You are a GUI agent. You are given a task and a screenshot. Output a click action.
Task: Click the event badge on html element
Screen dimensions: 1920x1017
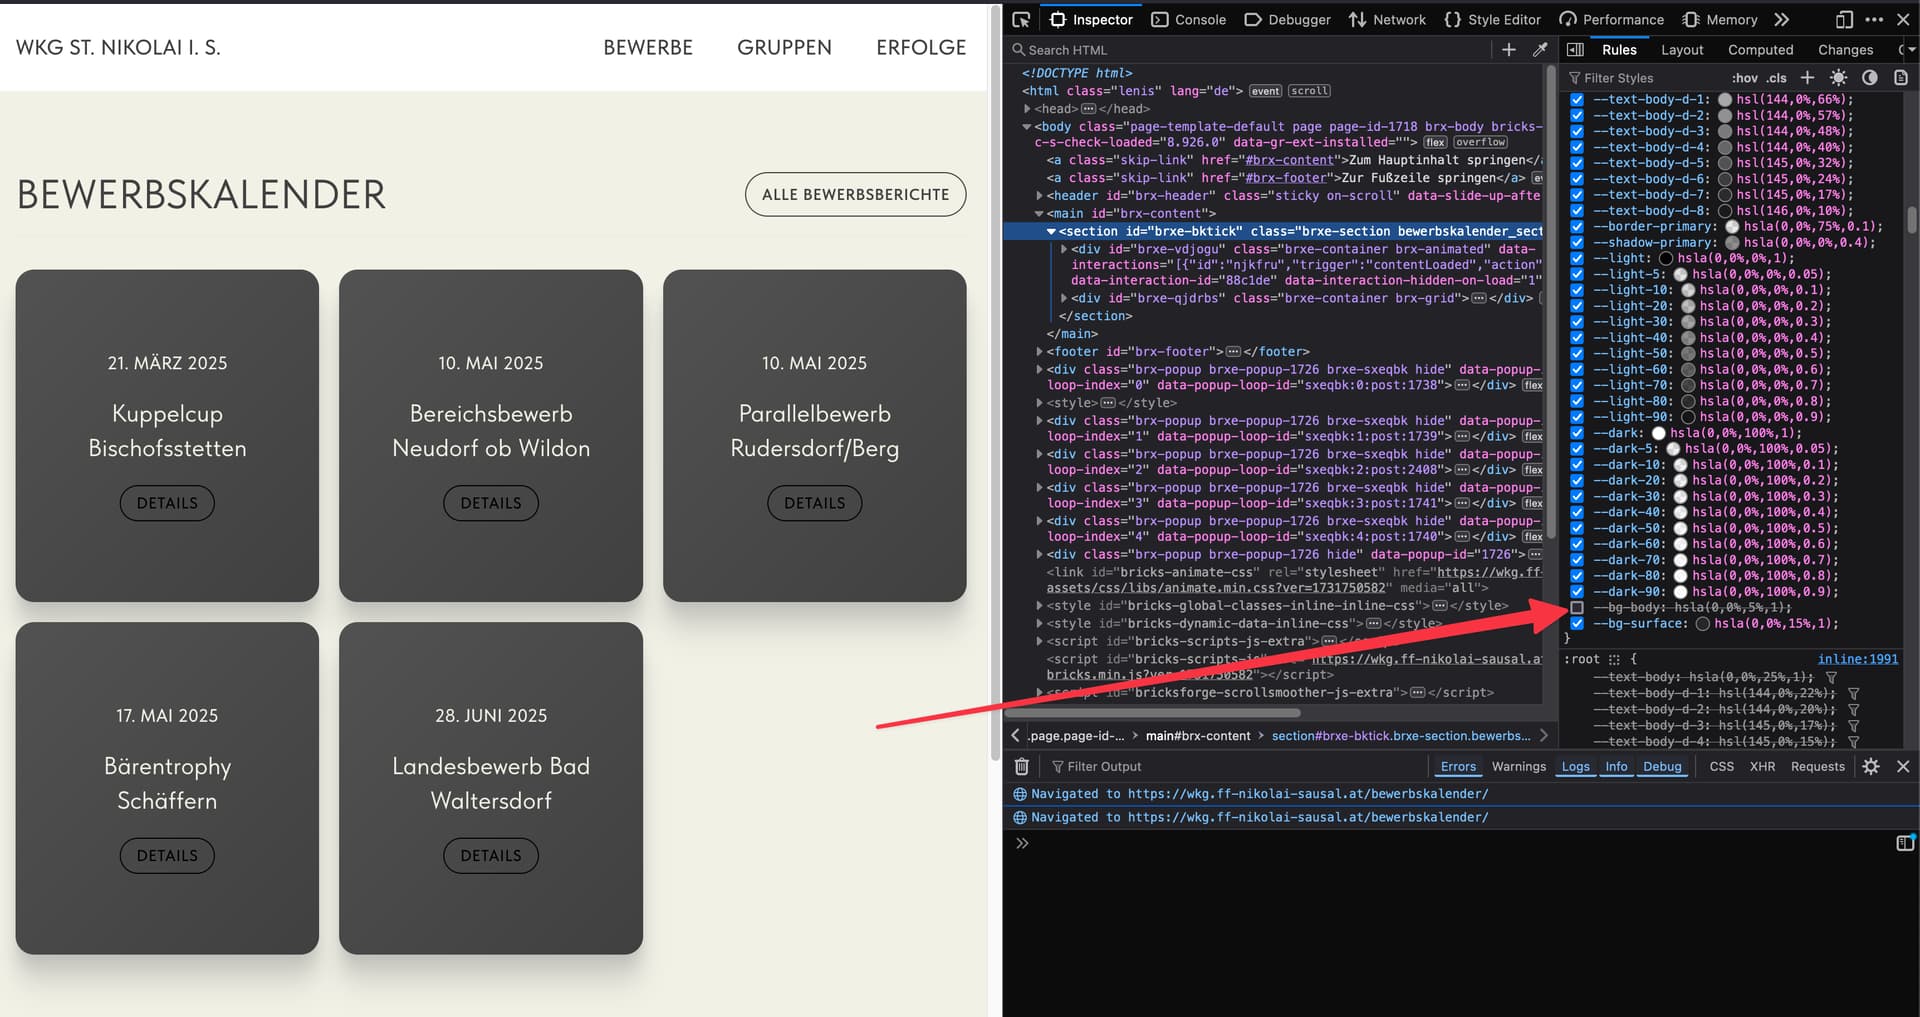(x=1265, y=91)
